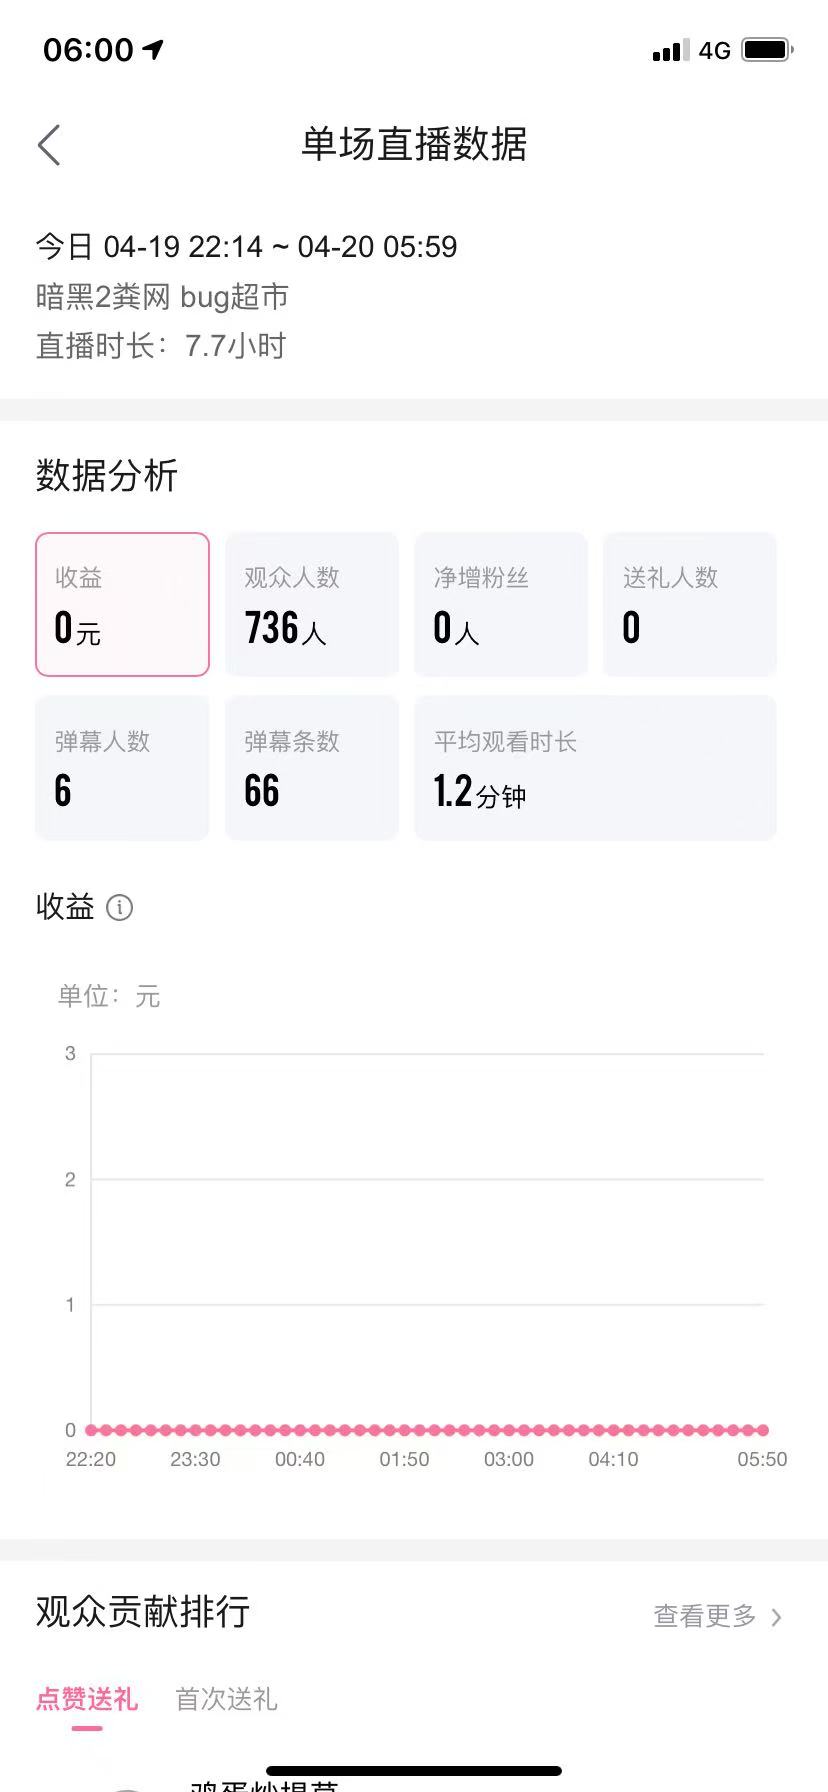Expand 查看更多 arrow for contribution ranking

click(777, 1617)
